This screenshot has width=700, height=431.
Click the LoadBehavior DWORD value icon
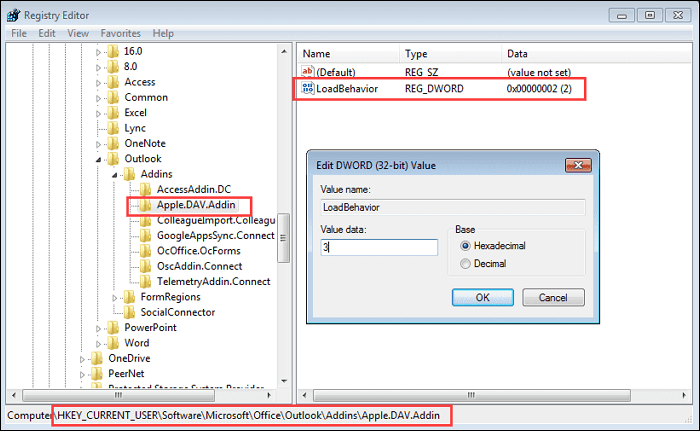click(x=308, y=90)
